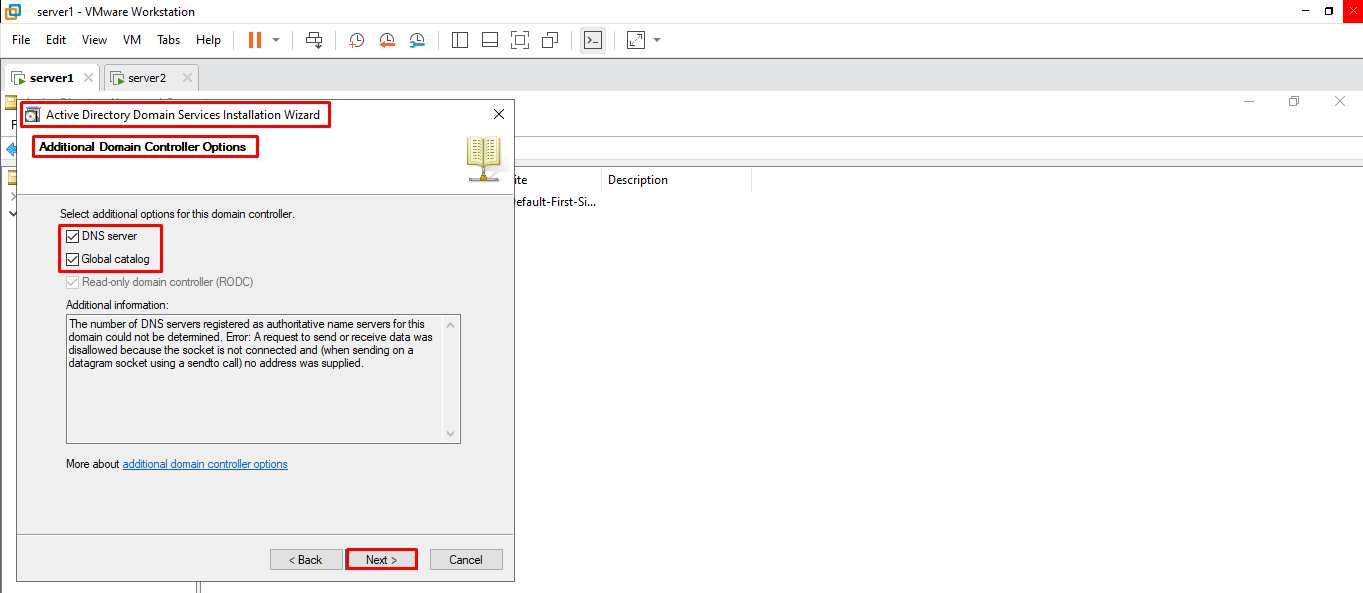1363x593 pixels.
Task: Open the Tabs menu
Action: pyautogui.click(x=169, y=40)
